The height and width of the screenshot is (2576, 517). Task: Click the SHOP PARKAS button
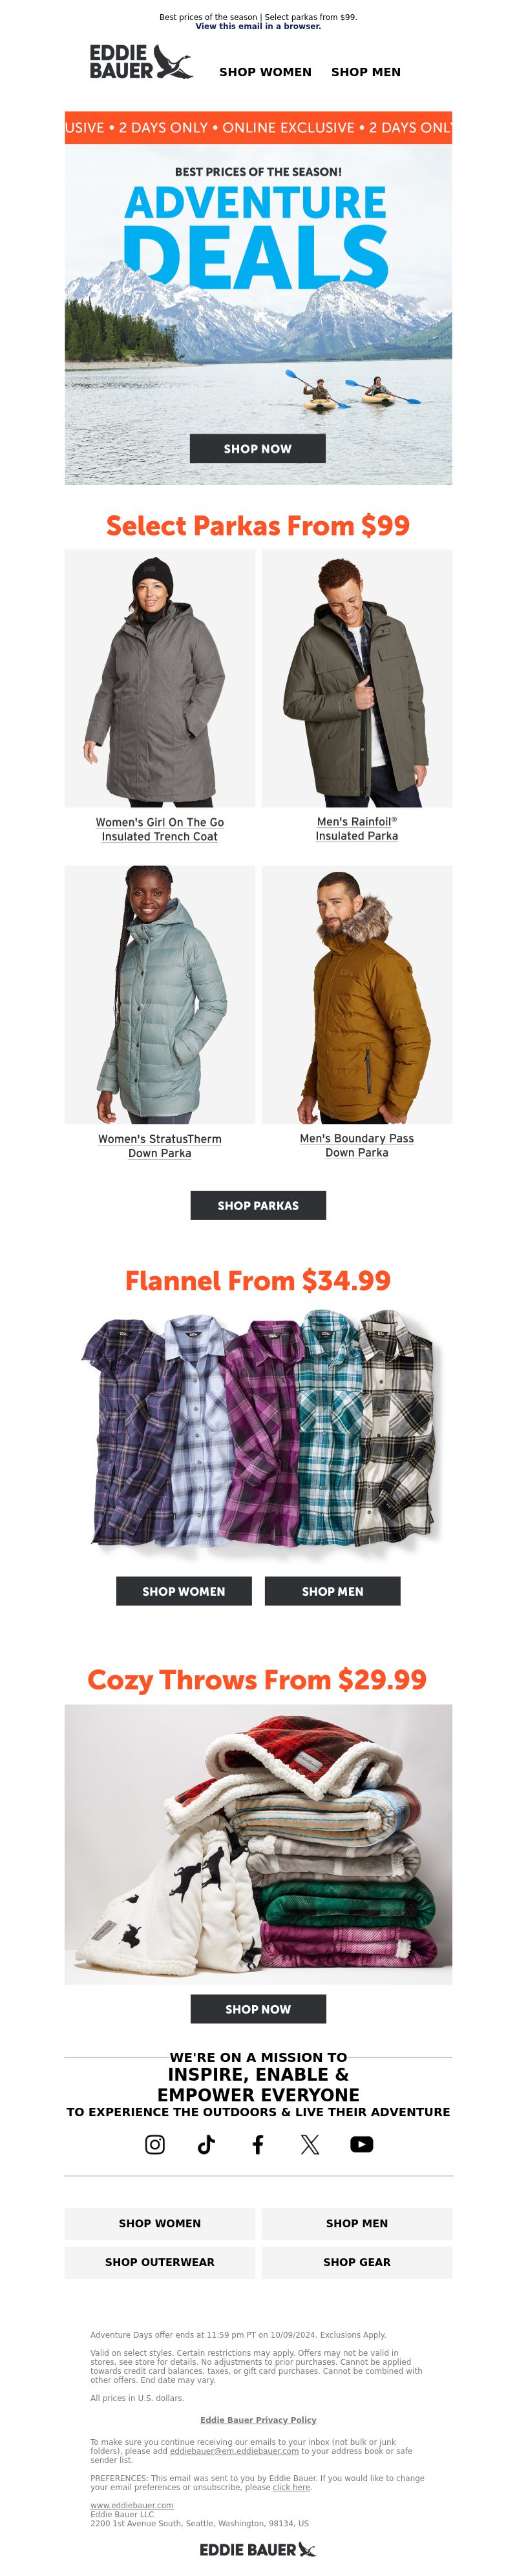(x=258, y=1205)
